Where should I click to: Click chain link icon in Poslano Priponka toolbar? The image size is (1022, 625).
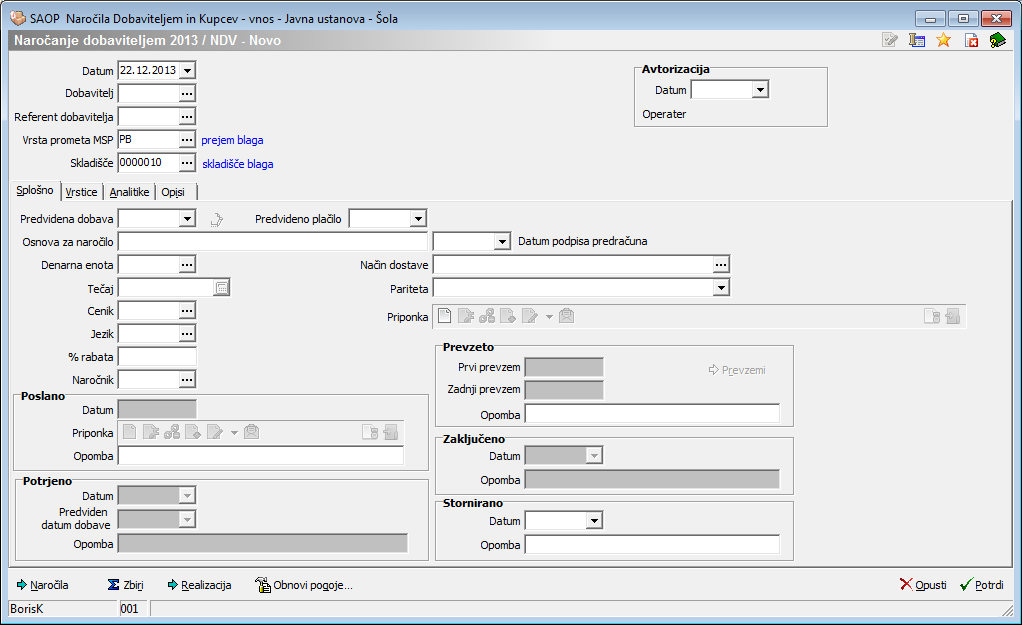(172, 431)
